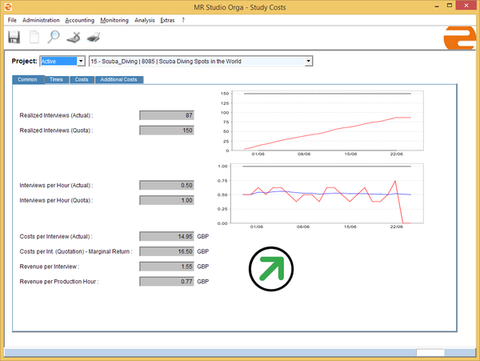
Task: Open the Extras menu
Action: click(x=167, y=20)
